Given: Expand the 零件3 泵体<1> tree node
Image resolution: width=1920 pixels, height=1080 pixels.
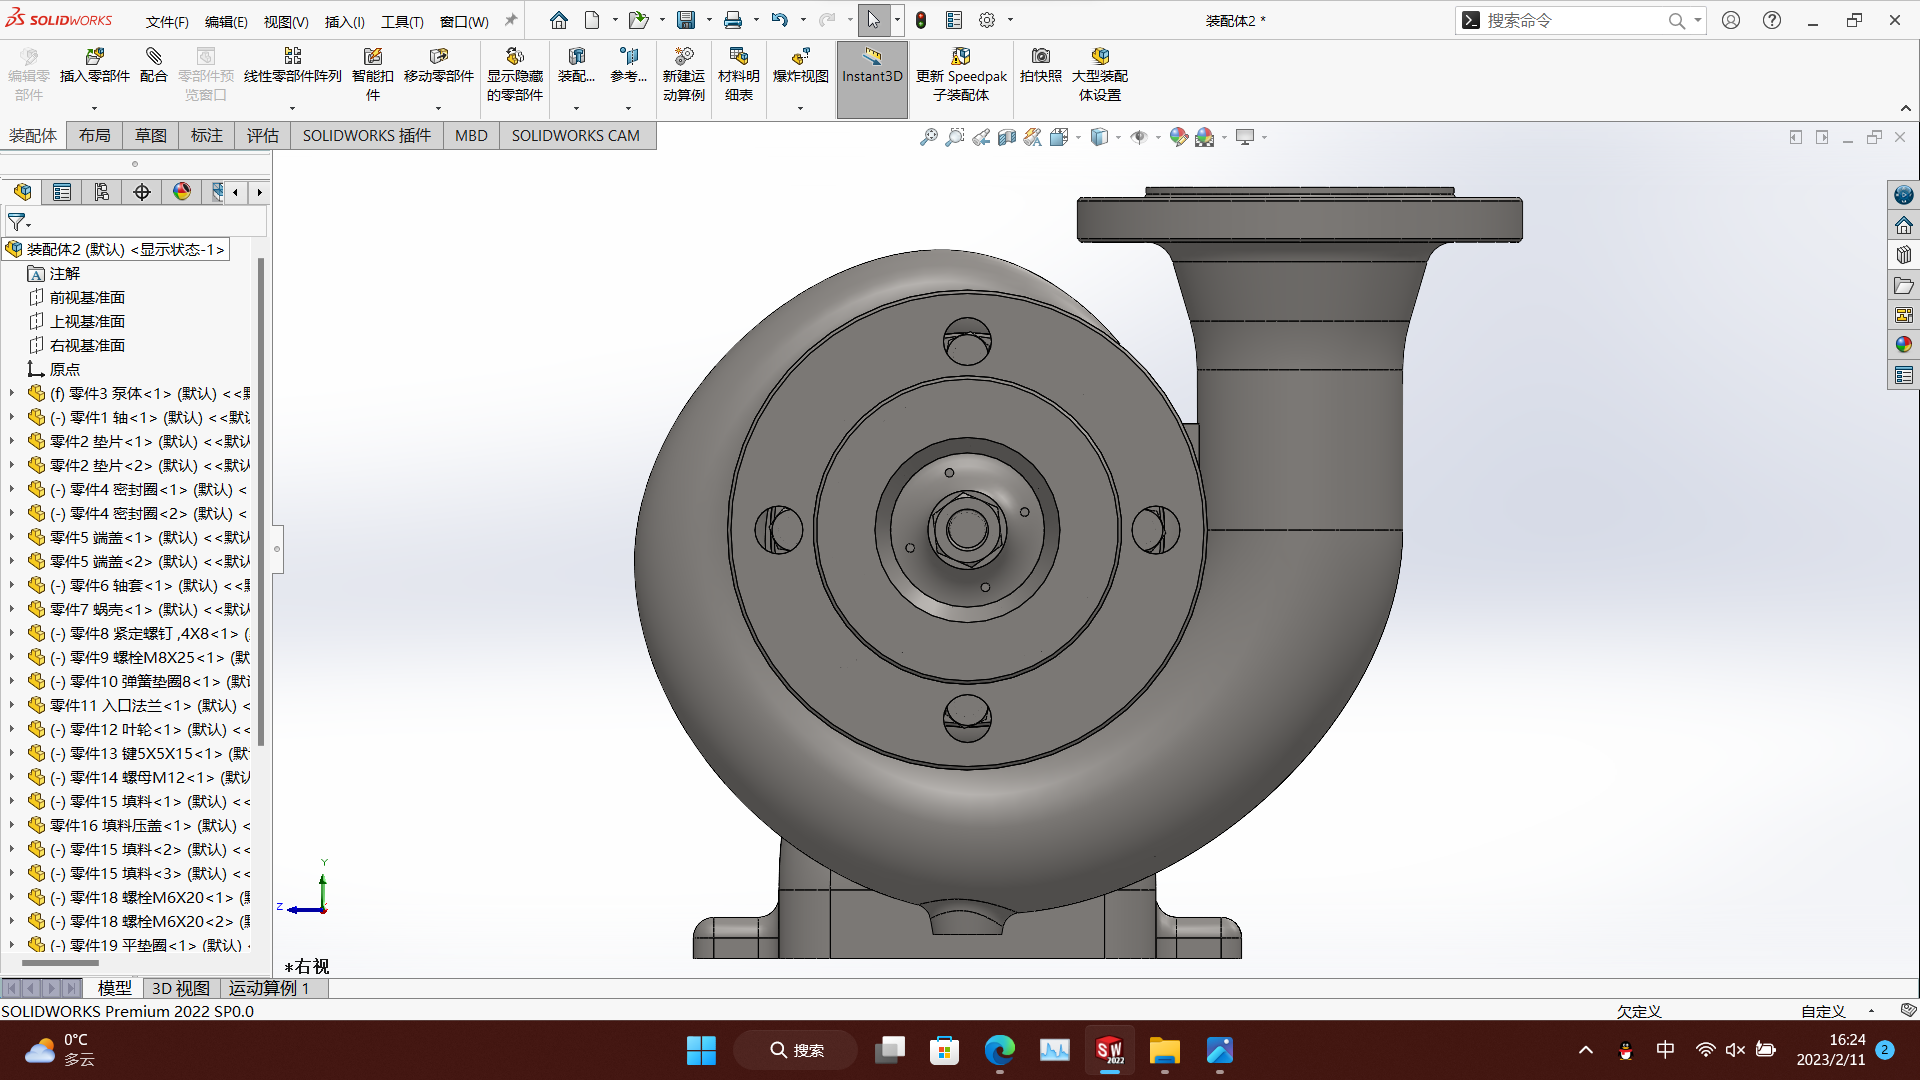Looking at the screenshot, I should pos(12,393).
